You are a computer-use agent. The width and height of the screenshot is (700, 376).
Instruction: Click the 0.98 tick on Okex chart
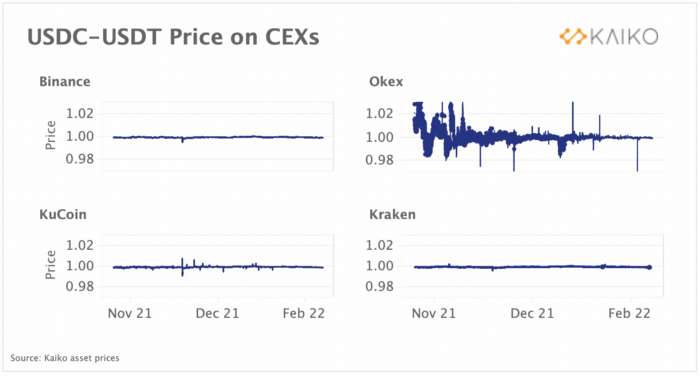coord(379,160)
